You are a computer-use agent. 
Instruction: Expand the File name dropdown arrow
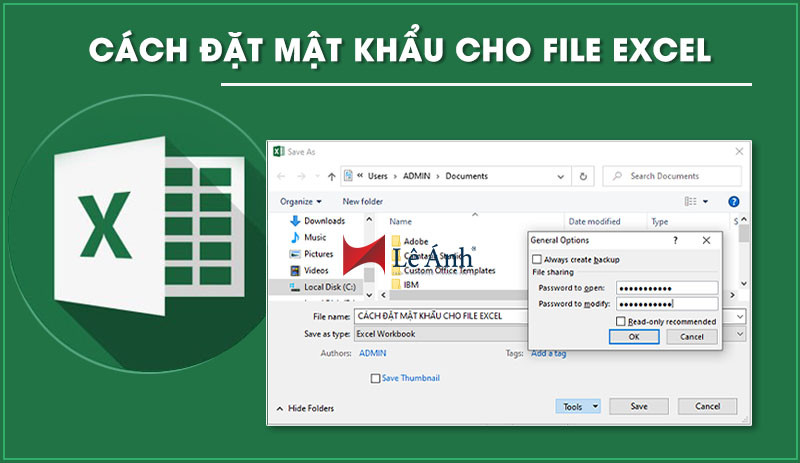point(740,316)
